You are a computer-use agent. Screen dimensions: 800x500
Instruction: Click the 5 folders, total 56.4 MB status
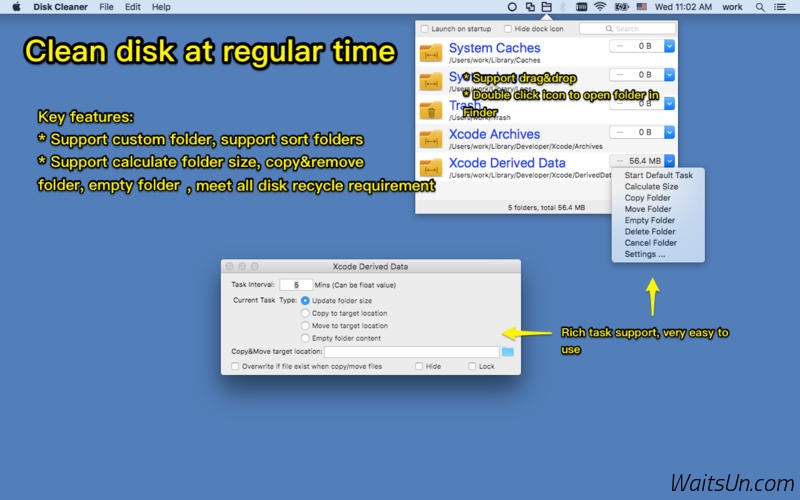pyautogui.click(x=546, y=208)
